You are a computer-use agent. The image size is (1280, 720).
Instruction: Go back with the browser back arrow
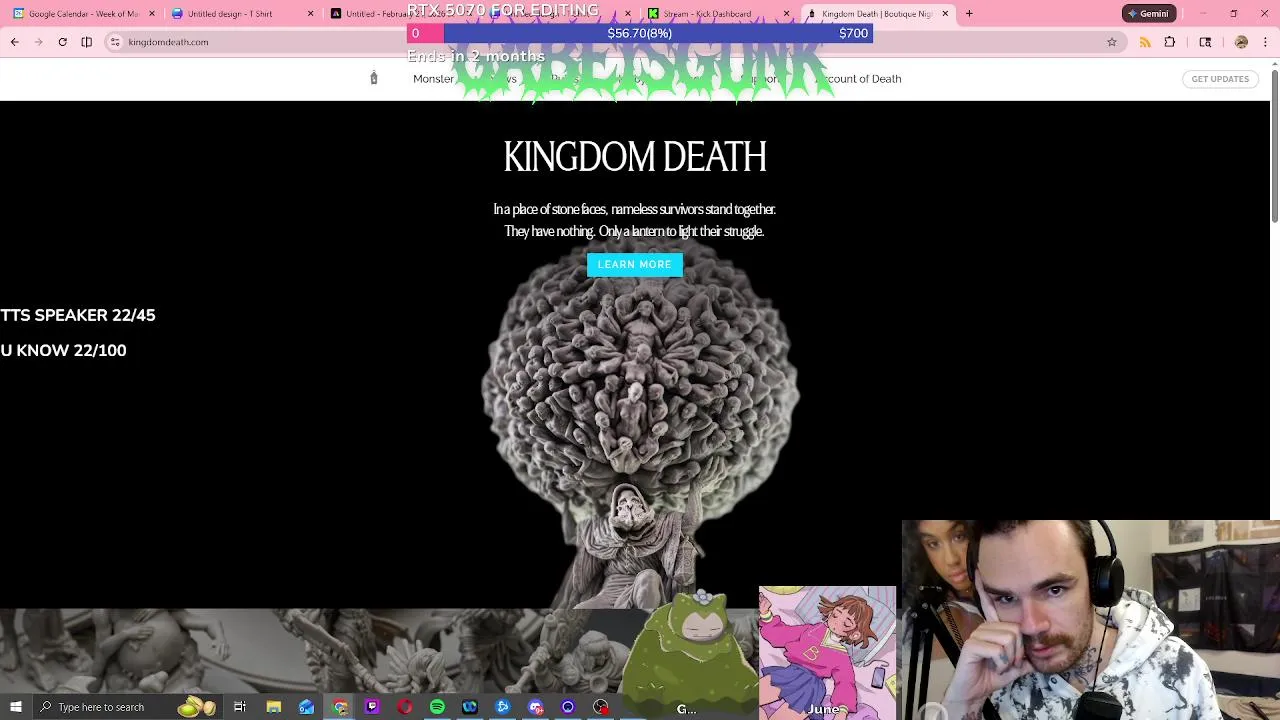14,42
